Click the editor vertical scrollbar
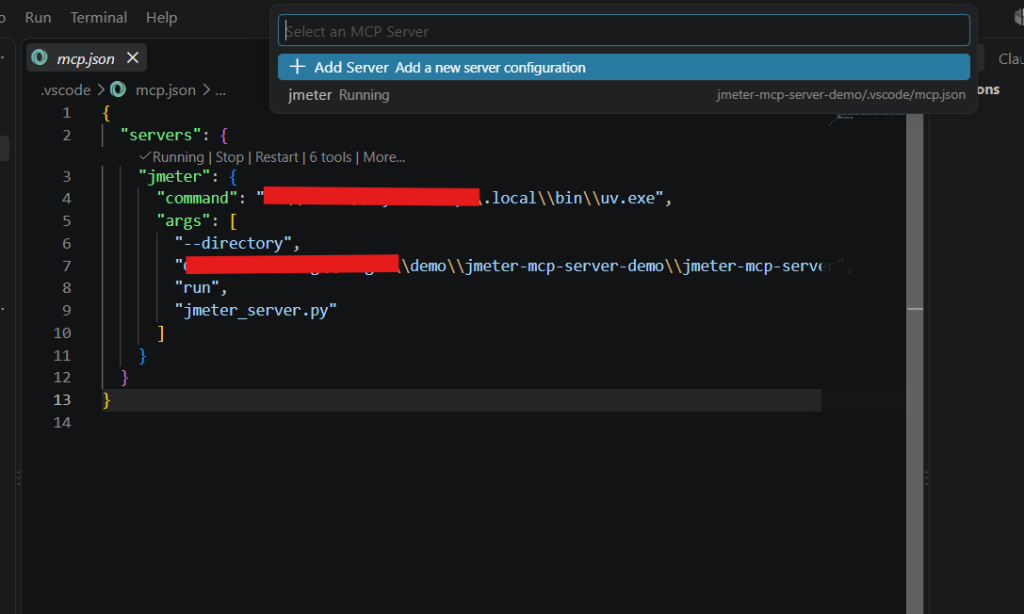The width and height of the screenshot is (1024, 614). tap(915, 364)
